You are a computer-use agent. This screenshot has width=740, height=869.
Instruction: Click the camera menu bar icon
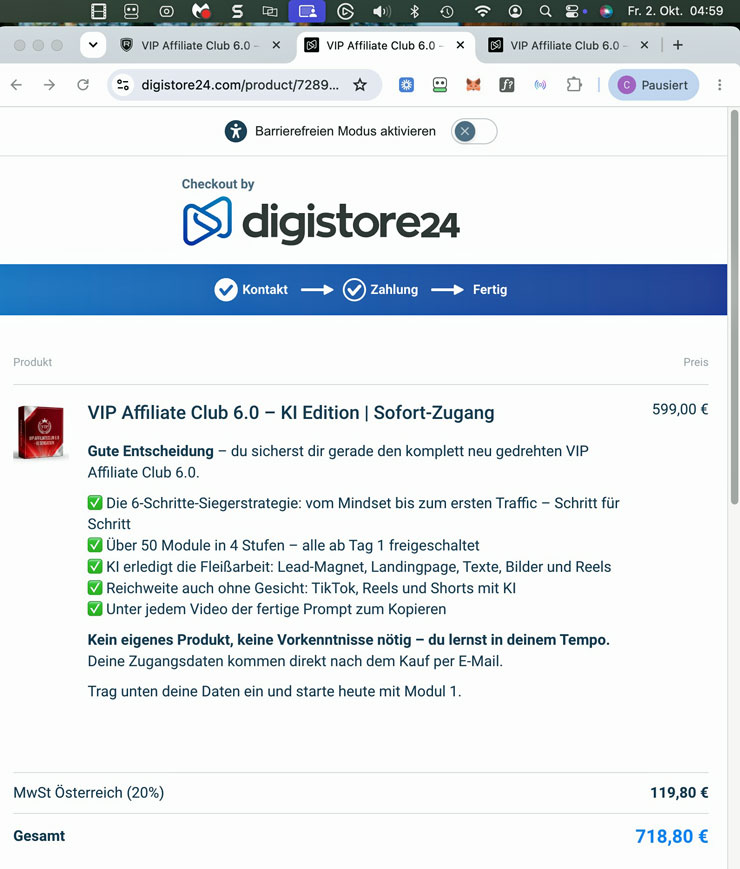point(166,11)
